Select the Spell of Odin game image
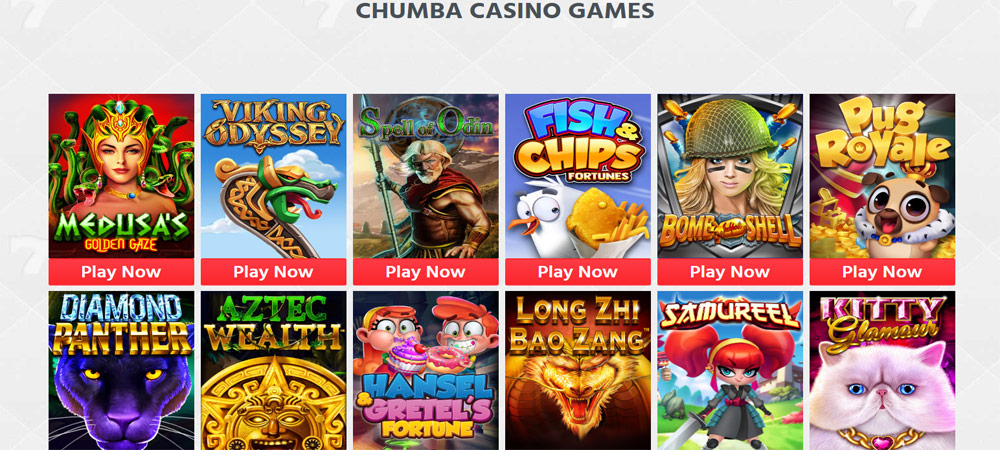This screenshot has height=450, width=1000. pos(426,176)
